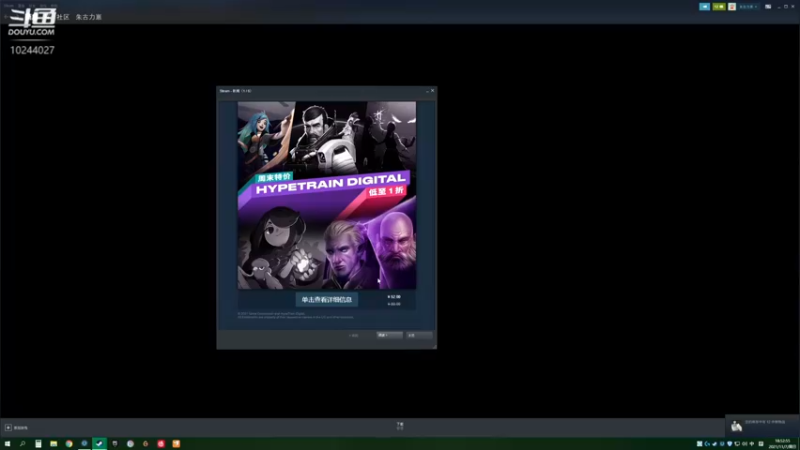The image size is (800, 450).
Task: Open the 朱古力酱 profile menu
Action: [89, 17]
